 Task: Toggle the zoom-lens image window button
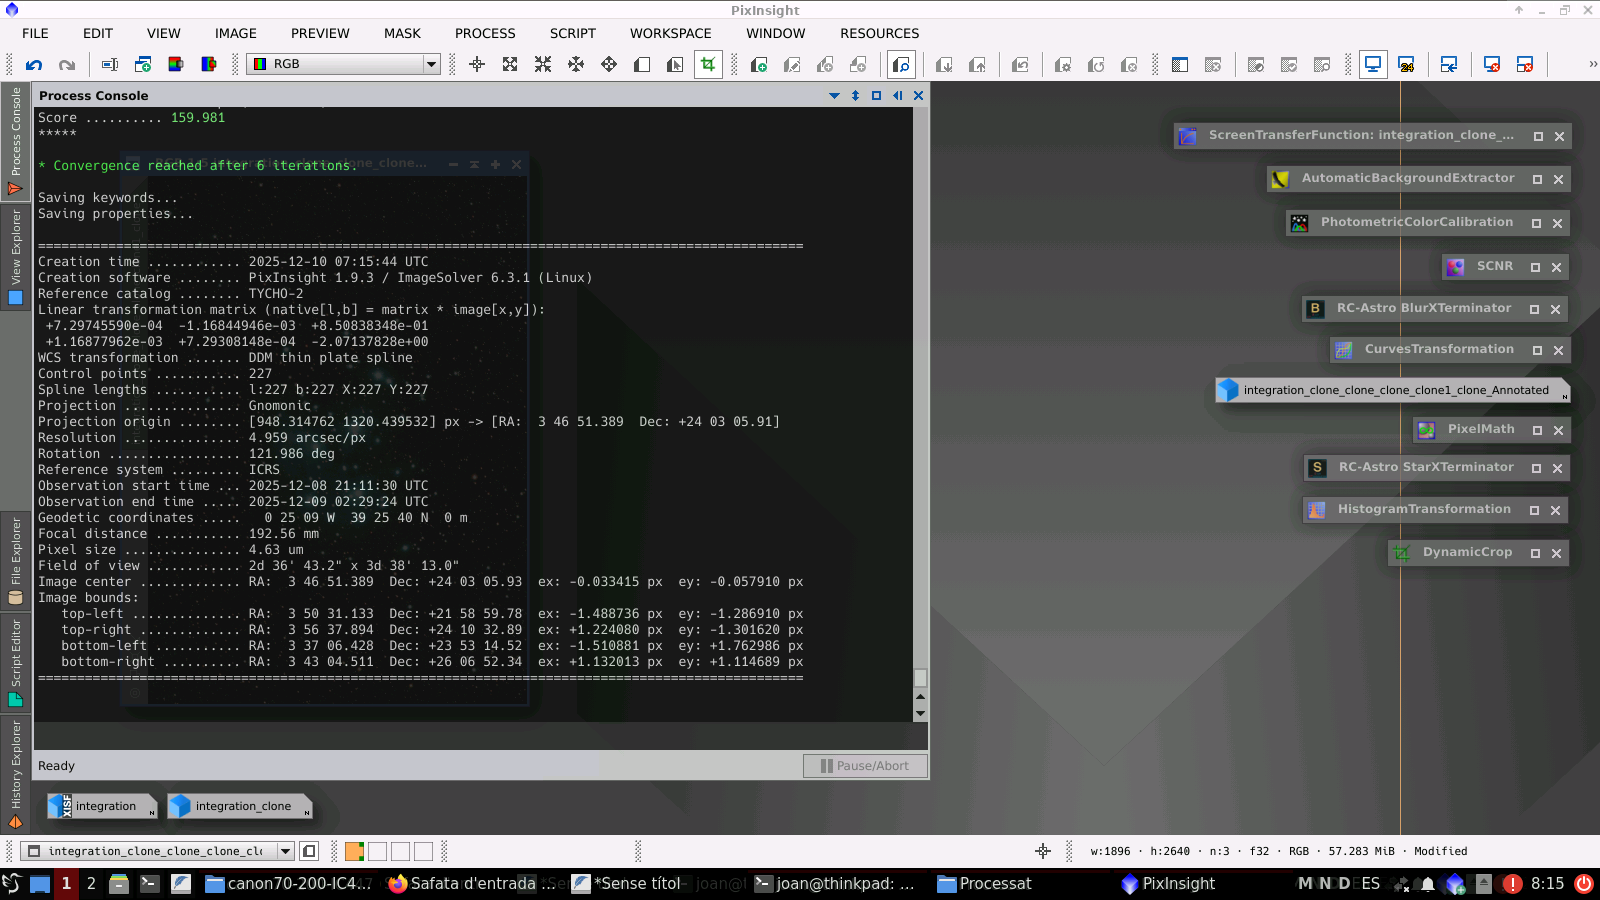coord(901,65)
